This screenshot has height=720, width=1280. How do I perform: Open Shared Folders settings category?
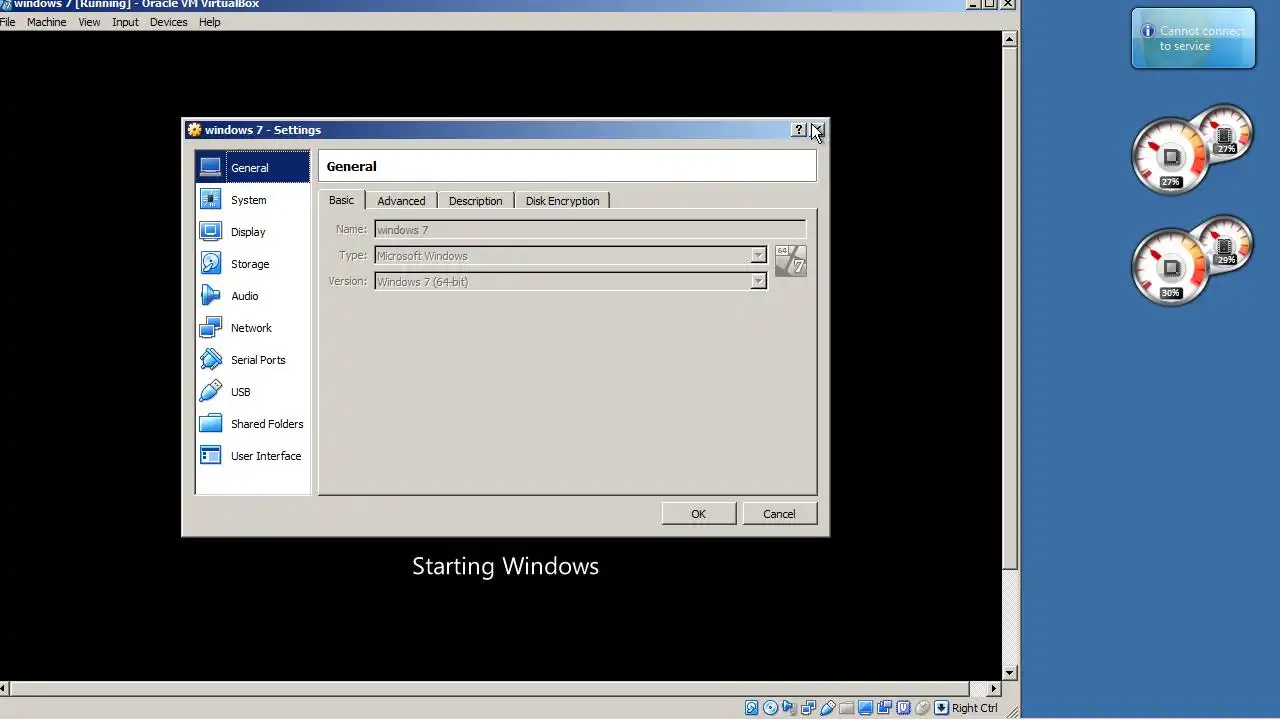(252, 423)
